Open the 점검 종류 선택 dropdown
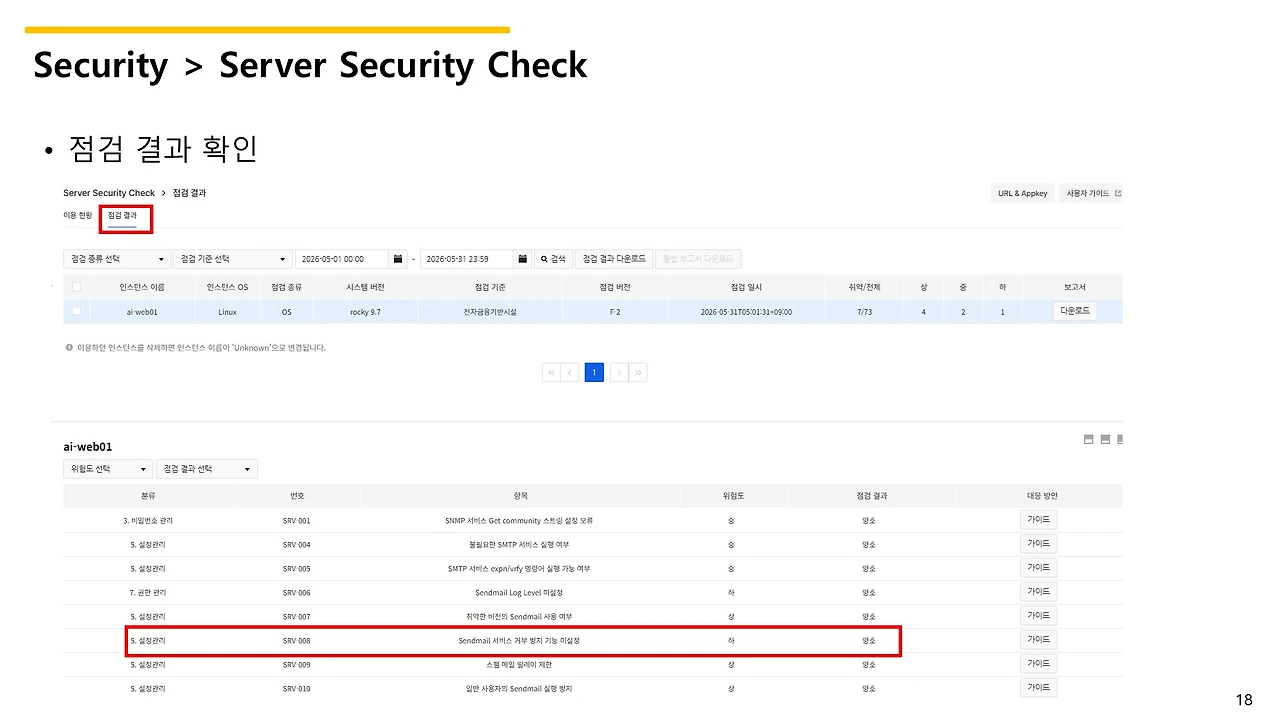Screen dimensions: 1280x720 (116, 259)
